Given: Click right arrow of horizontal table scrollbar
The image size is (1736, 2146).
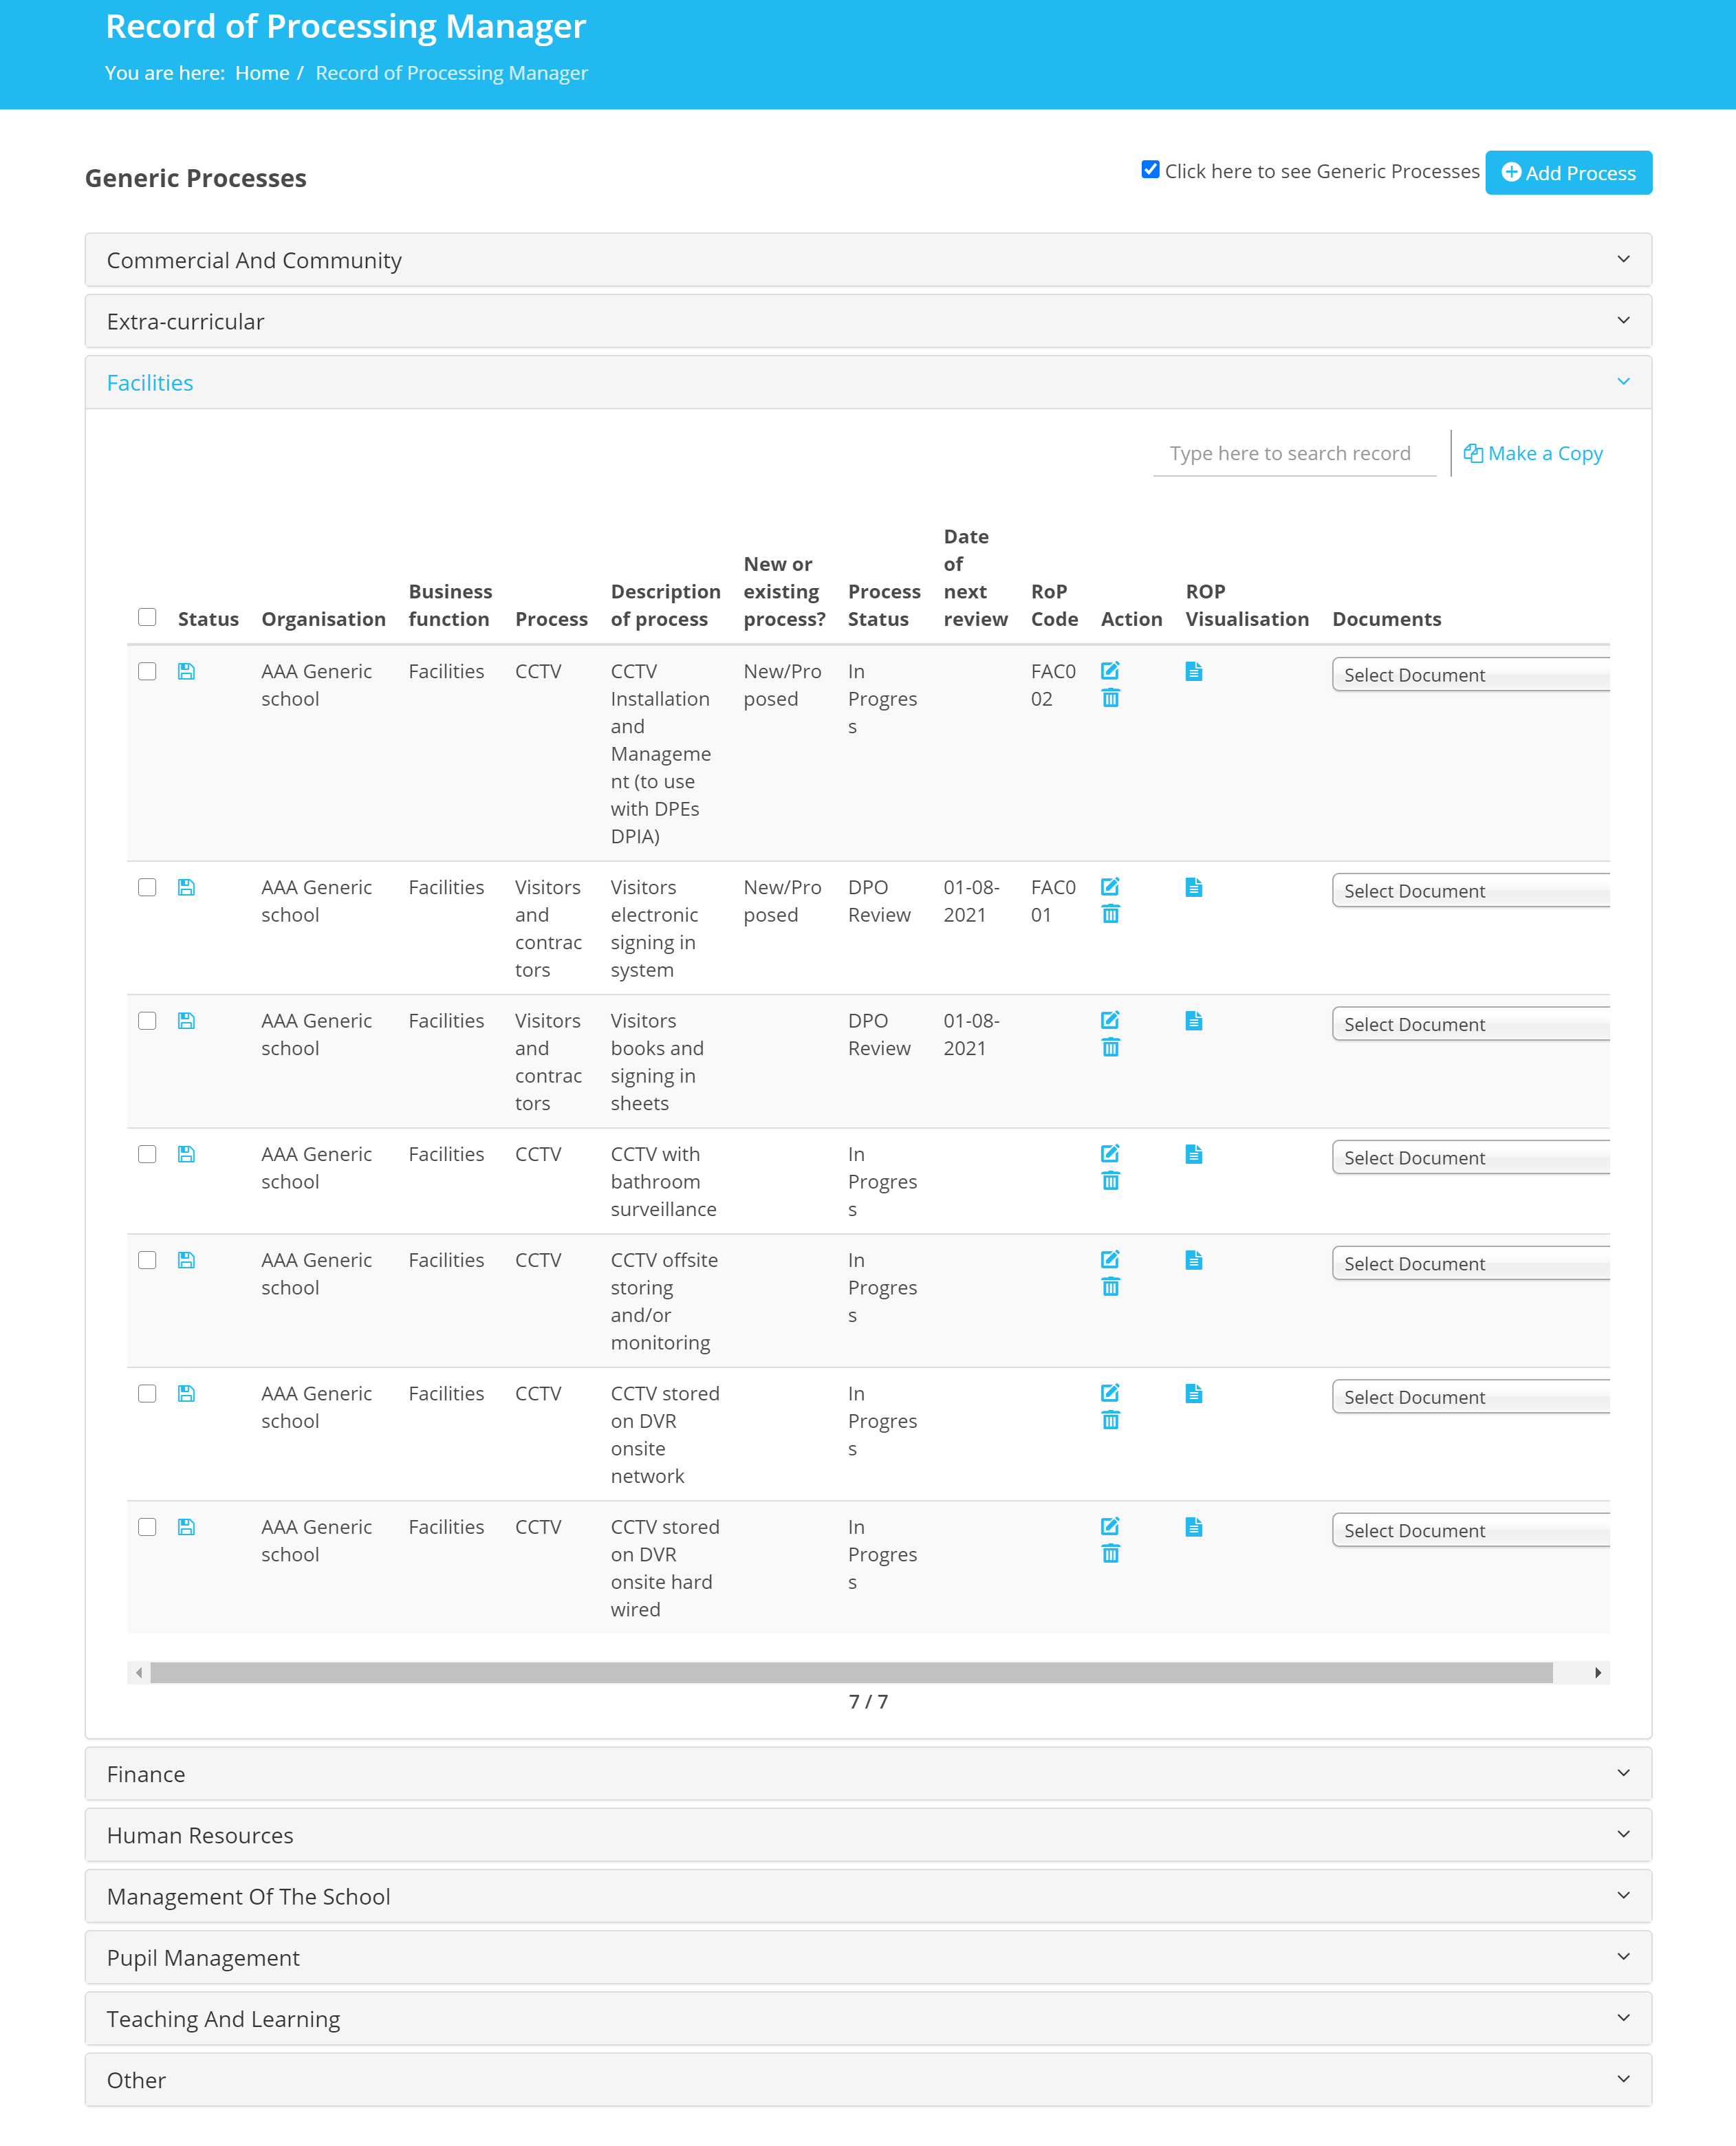Looking at the screenshot, I should 1597,1672.
